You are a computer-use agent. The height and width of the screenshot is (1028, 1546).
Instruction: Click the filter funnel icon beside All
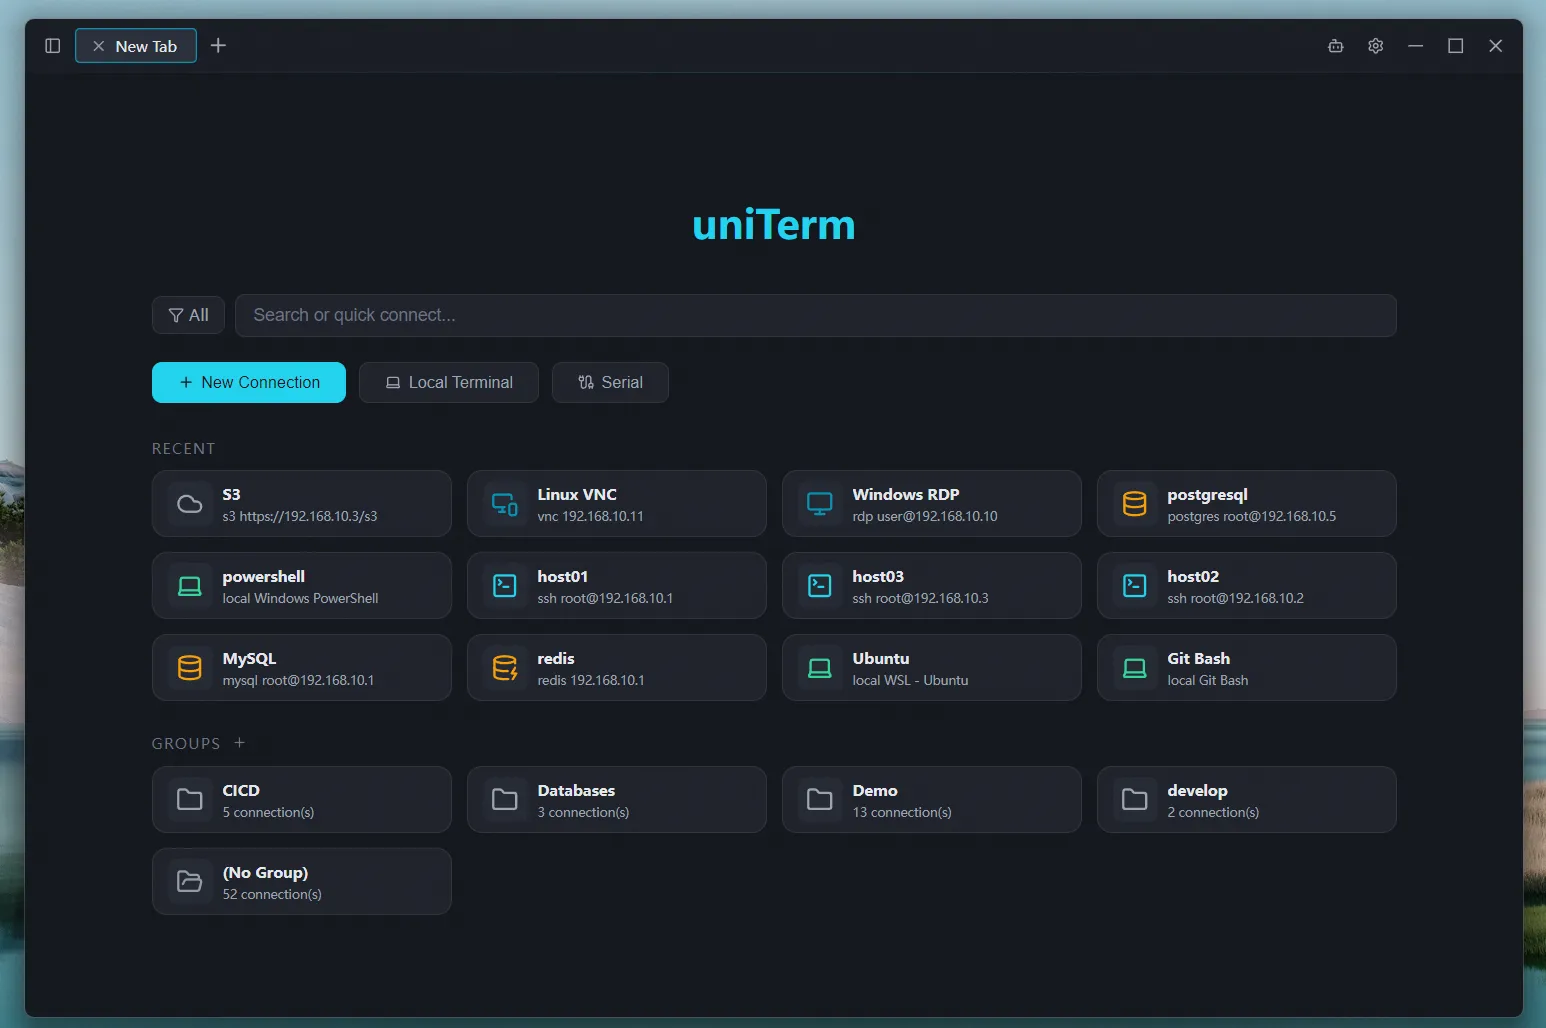point(176,315)
